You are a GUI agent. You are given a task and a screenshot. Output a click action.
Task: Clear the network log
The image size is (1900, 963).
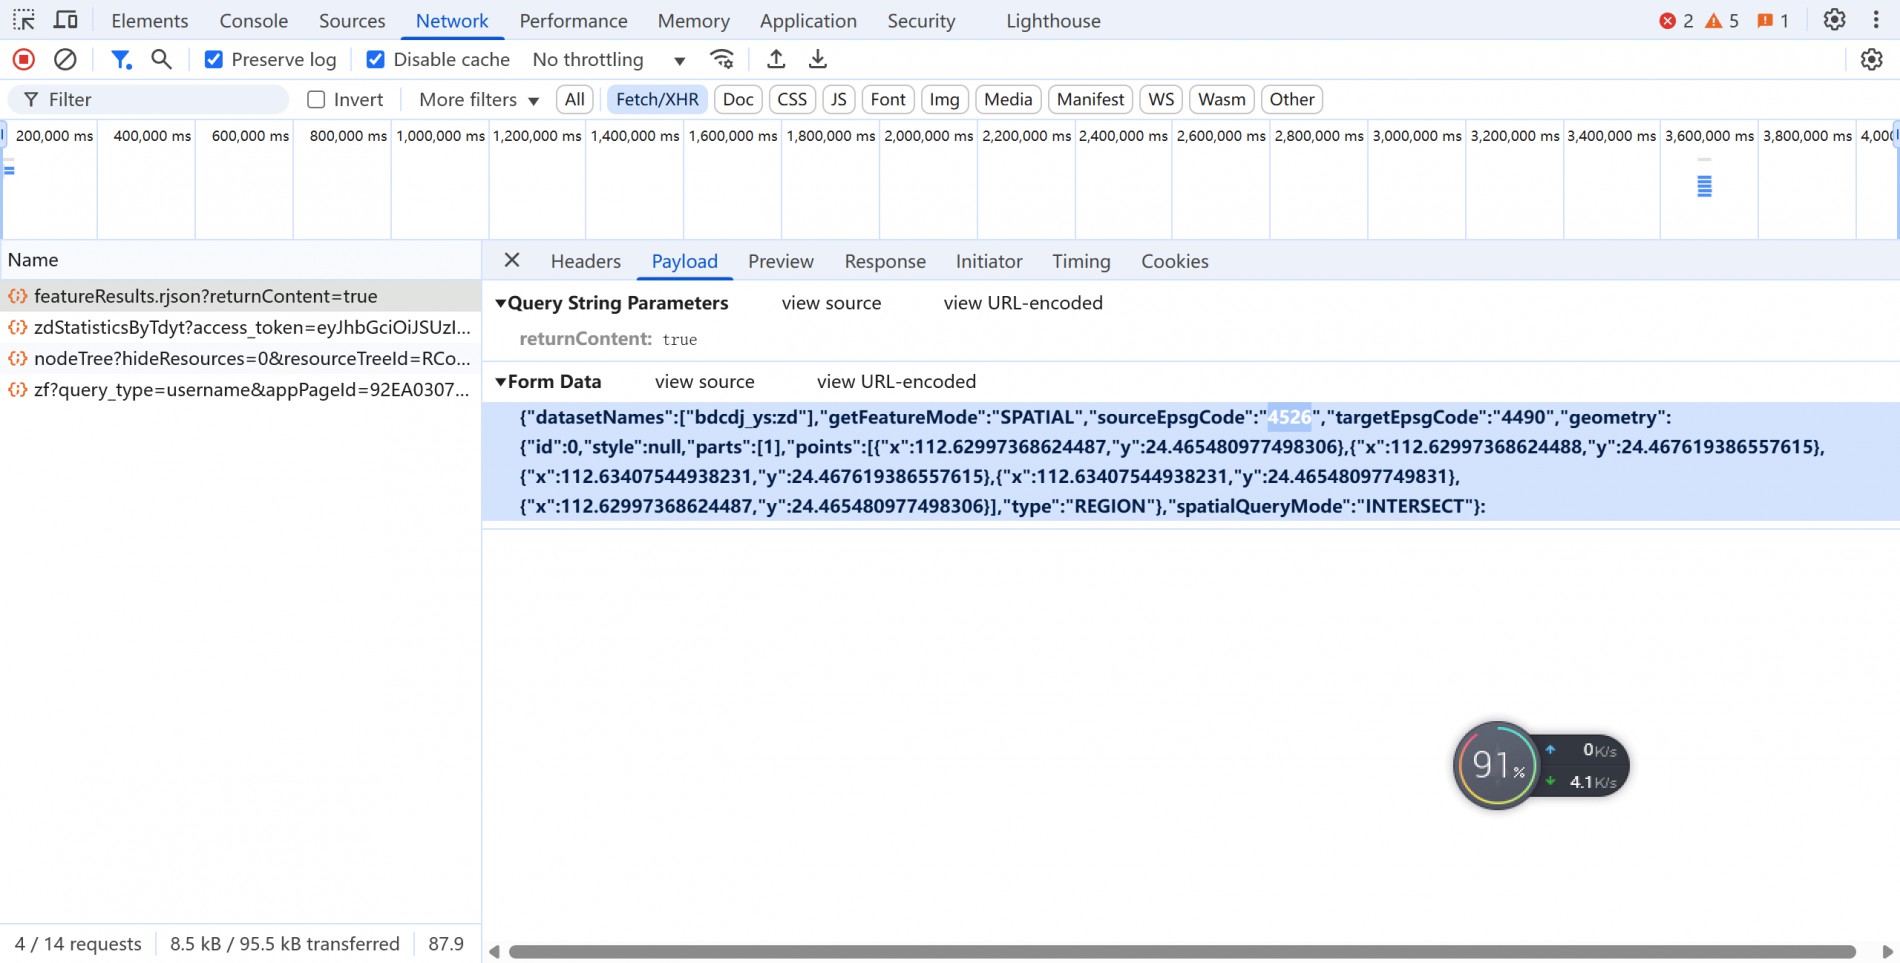tap(65, 60)
